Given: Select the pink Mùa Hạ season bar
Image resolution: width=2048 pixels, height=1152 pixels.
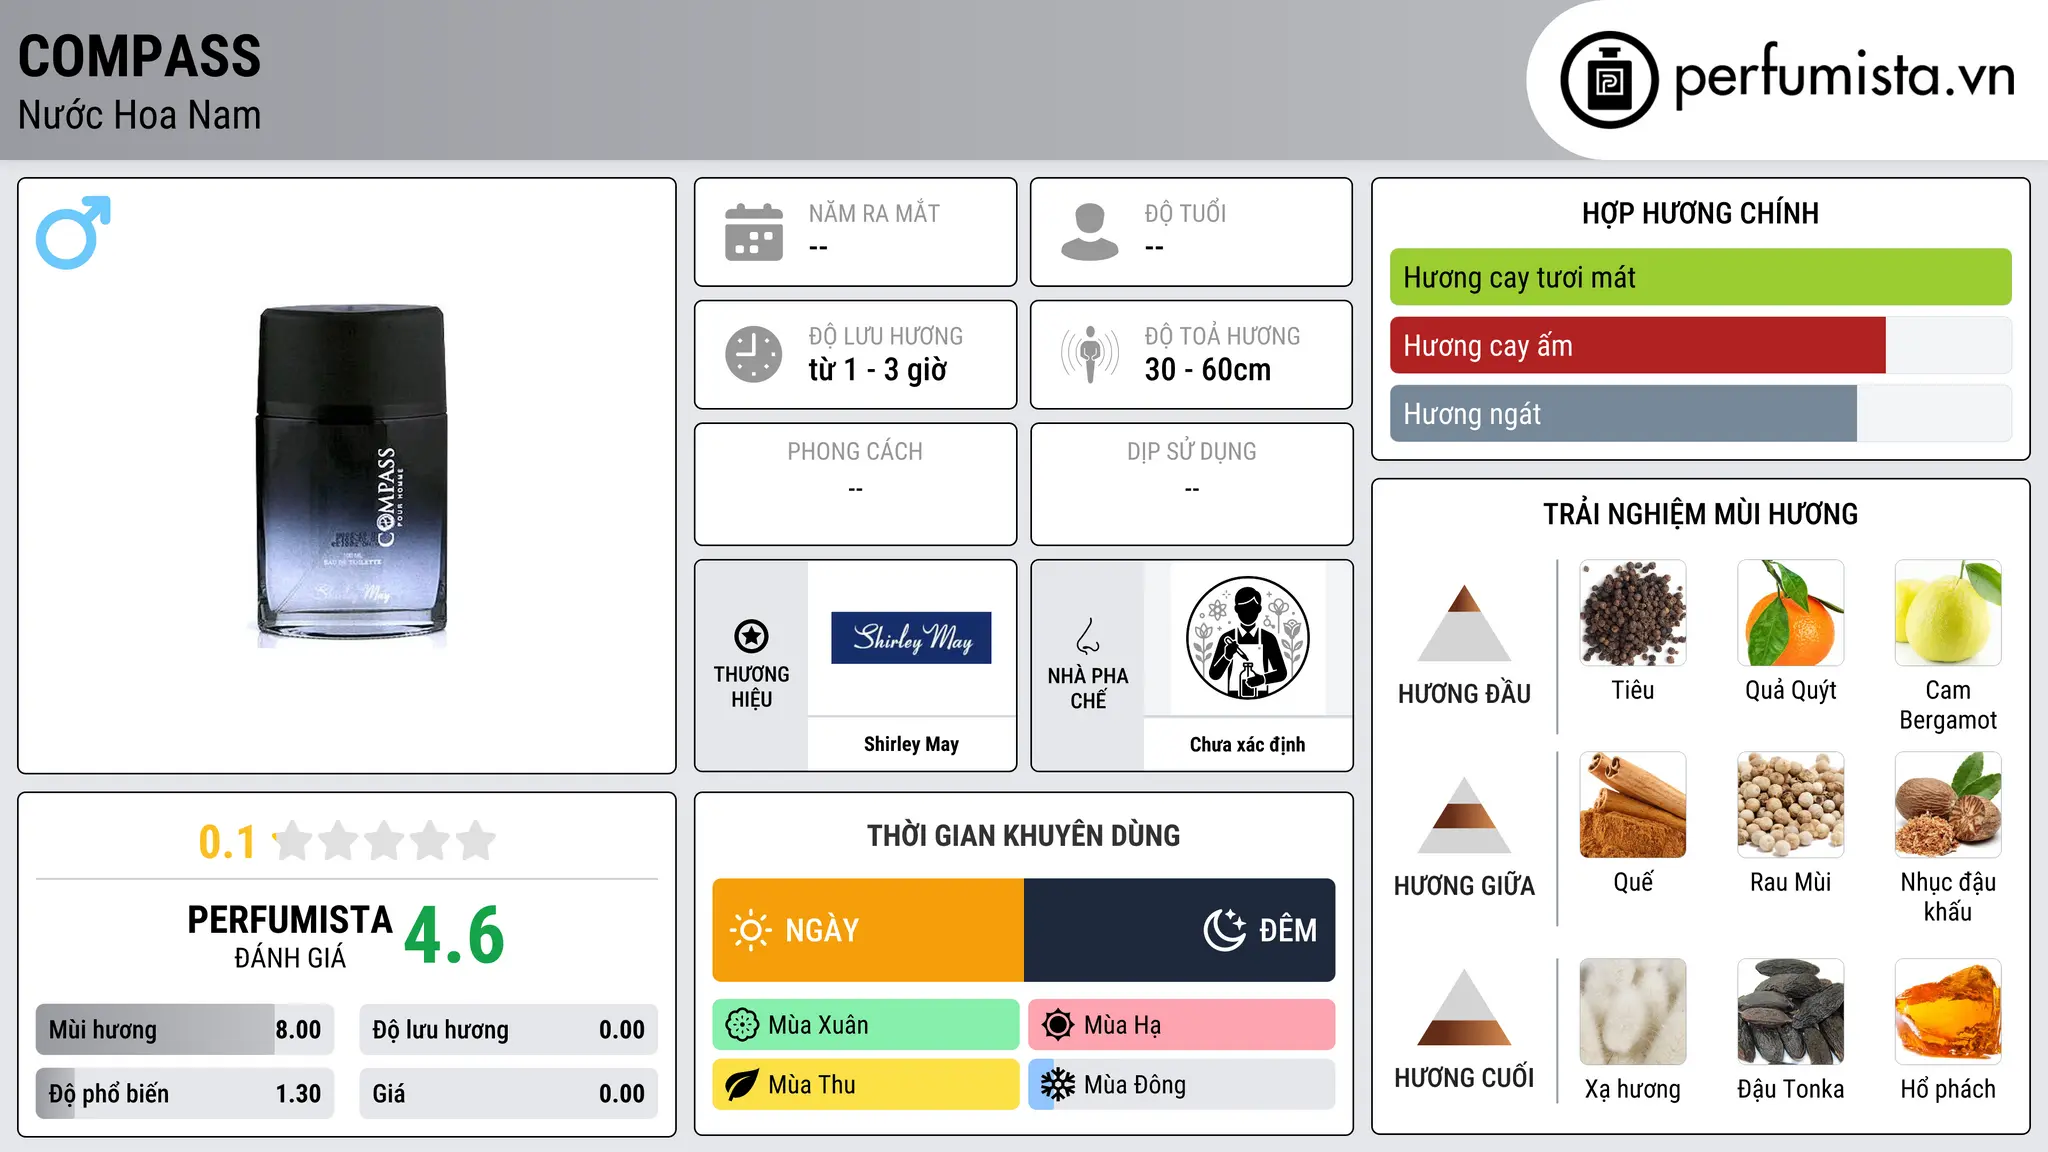Looking at the screenshot, I should point(1182,1025).
